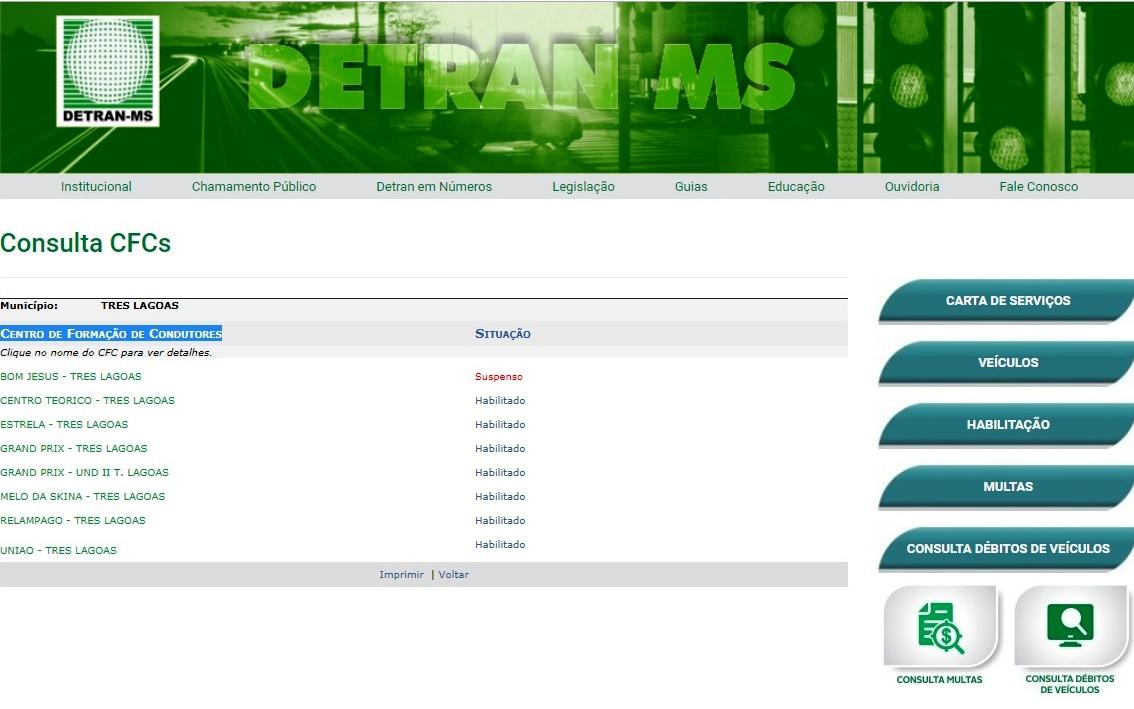Open the Legislação menu
1134x709 pixels.
(x=584, y=187)
